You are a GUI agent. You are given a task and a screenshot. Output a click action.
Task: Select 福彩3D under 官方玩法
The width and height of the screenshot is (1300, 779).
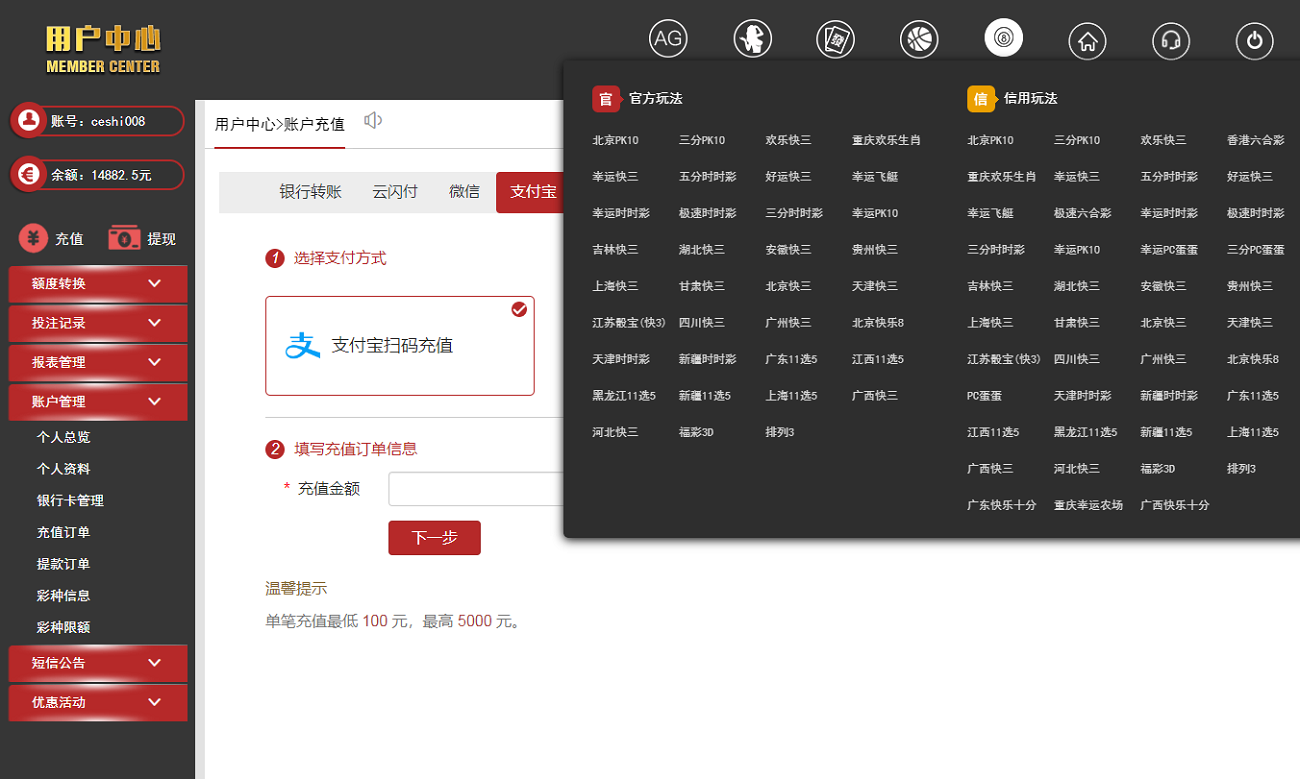[696, 432]
